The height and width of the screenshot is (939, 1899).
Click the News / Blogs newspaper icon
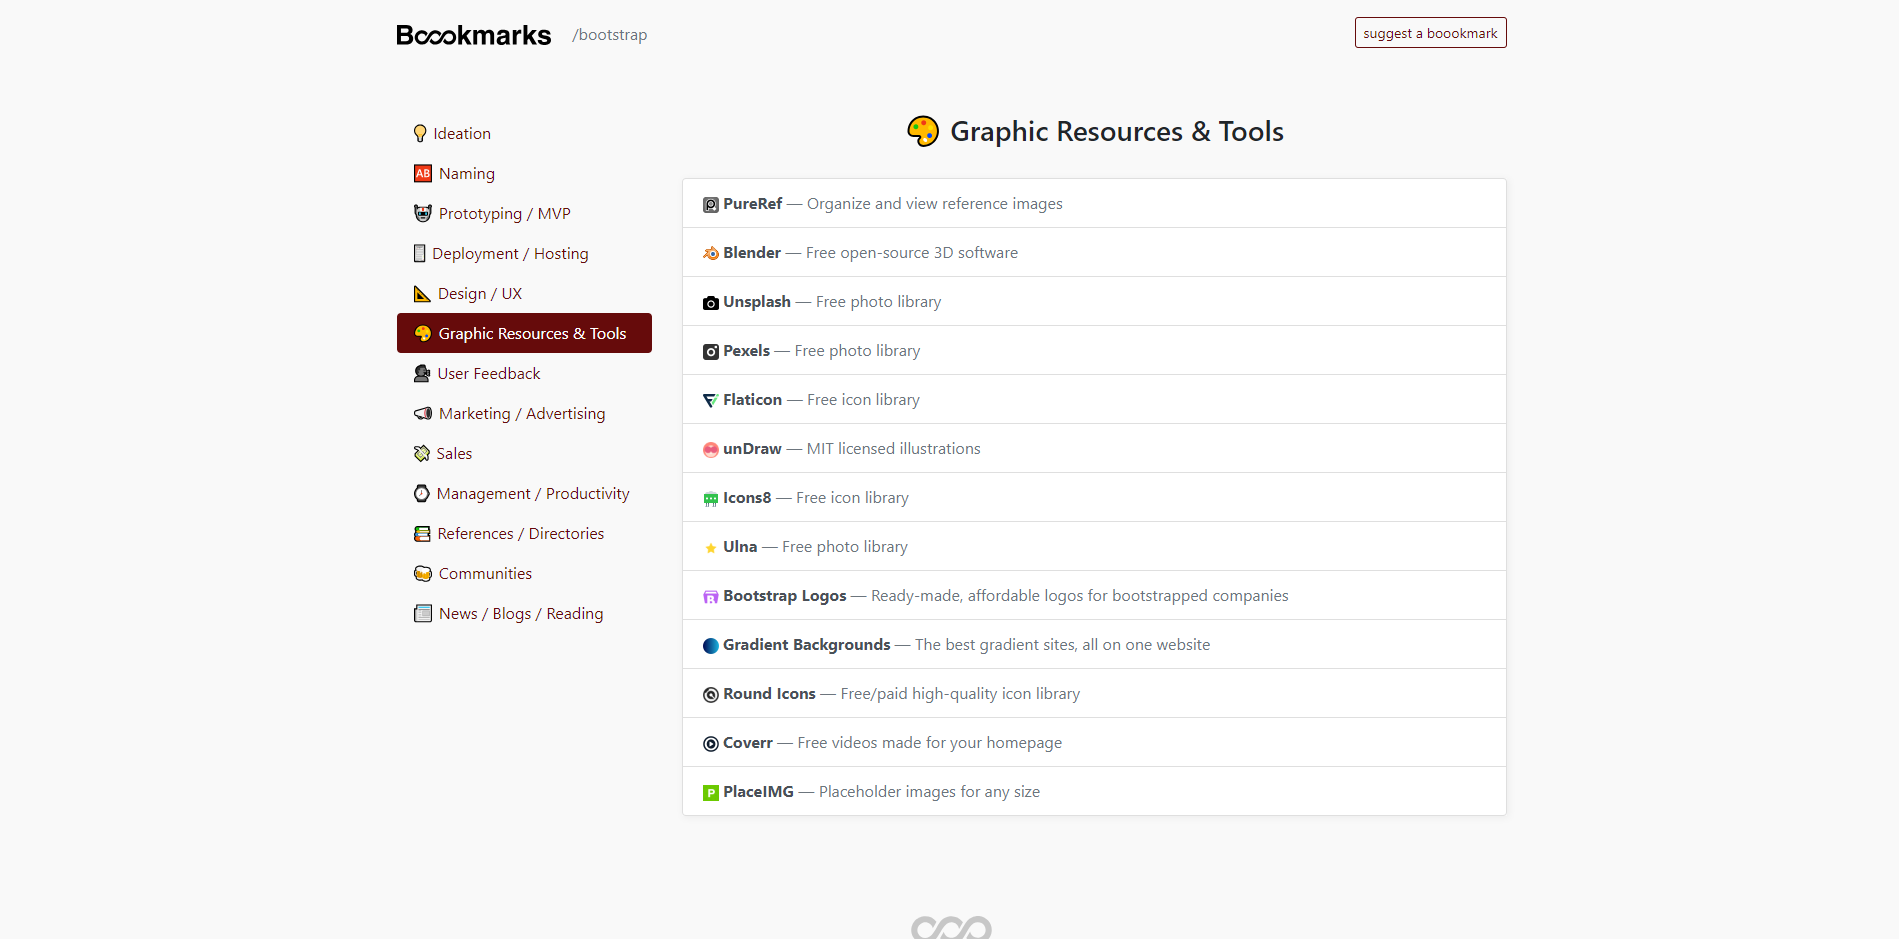pos(423,613)
